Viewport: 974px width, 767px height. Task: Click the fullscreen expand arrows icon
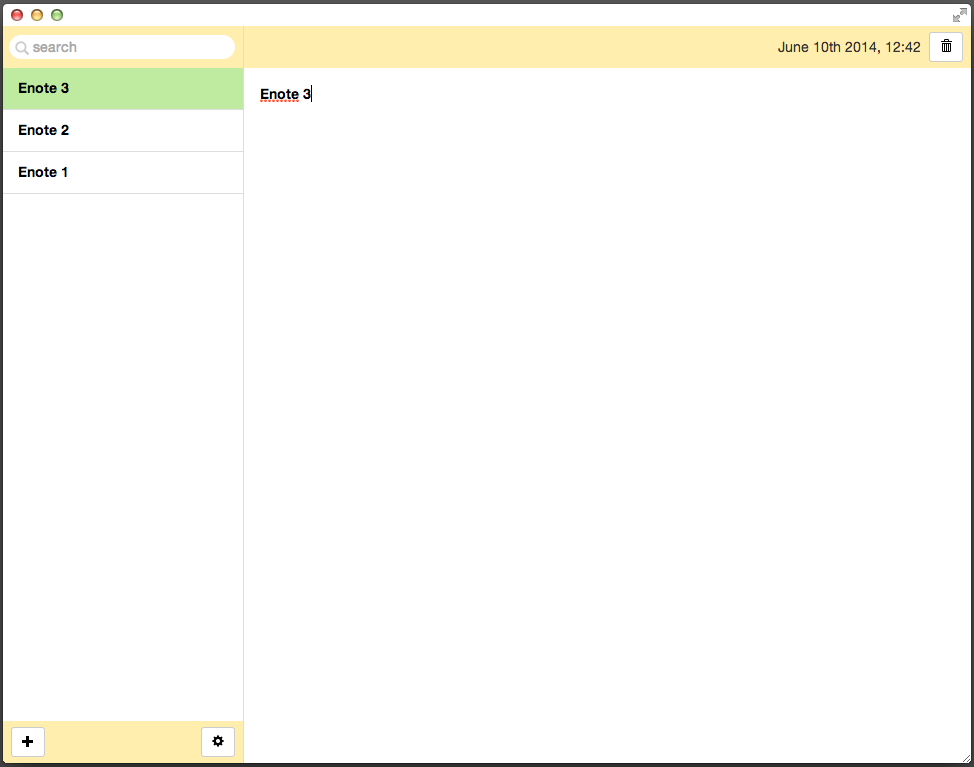tap(959, 14)
